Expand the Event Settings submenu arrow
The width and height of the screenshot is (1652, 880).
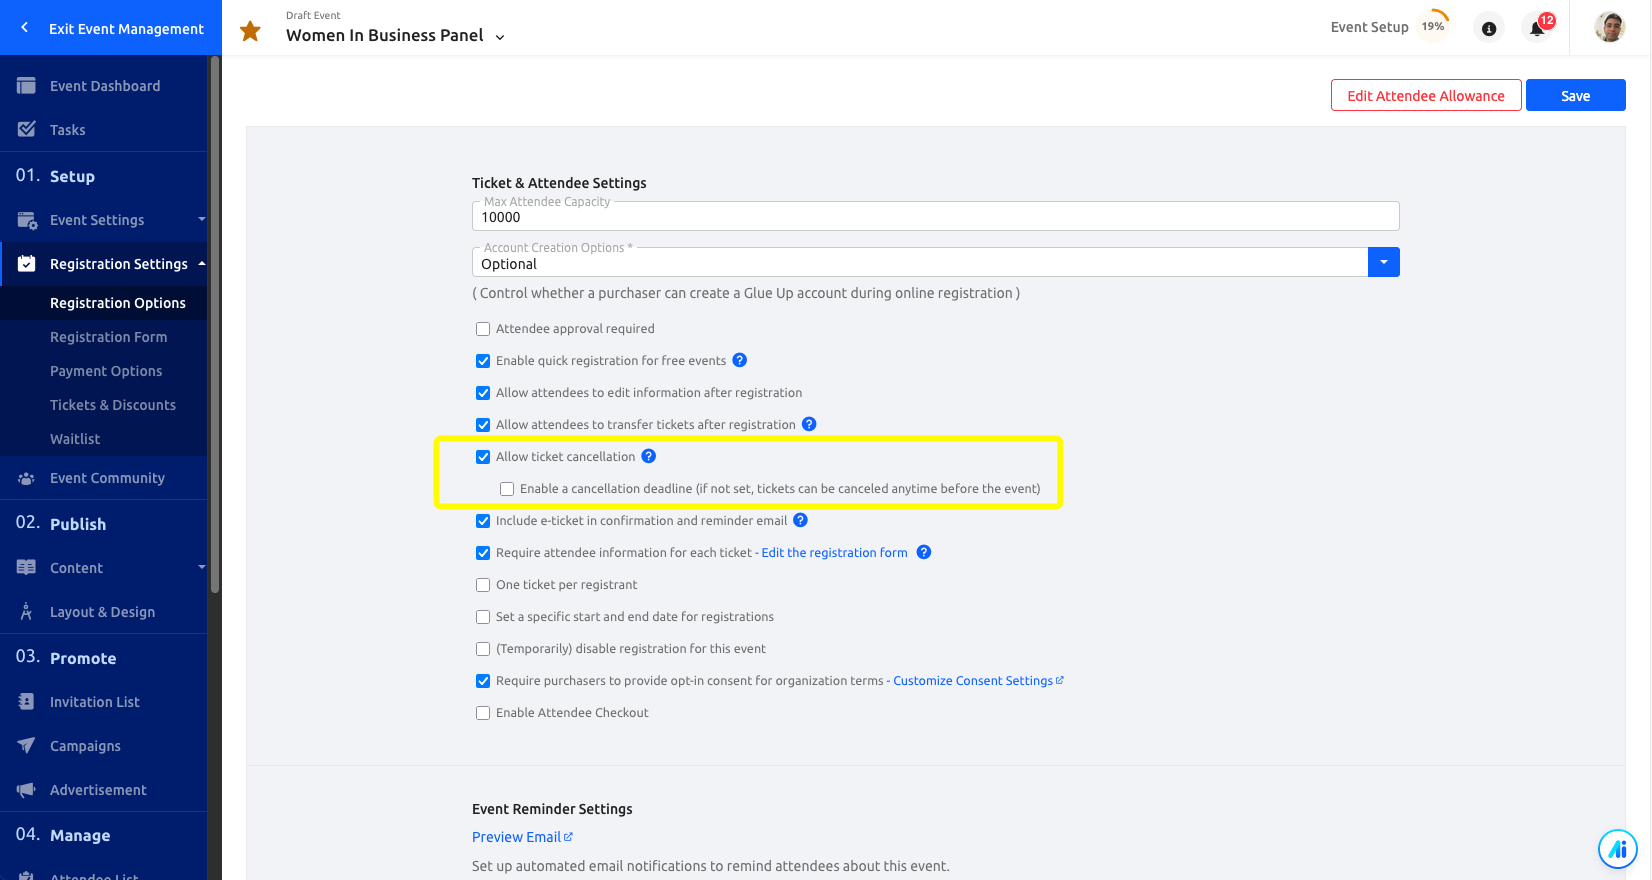click(x=201, y=219)
